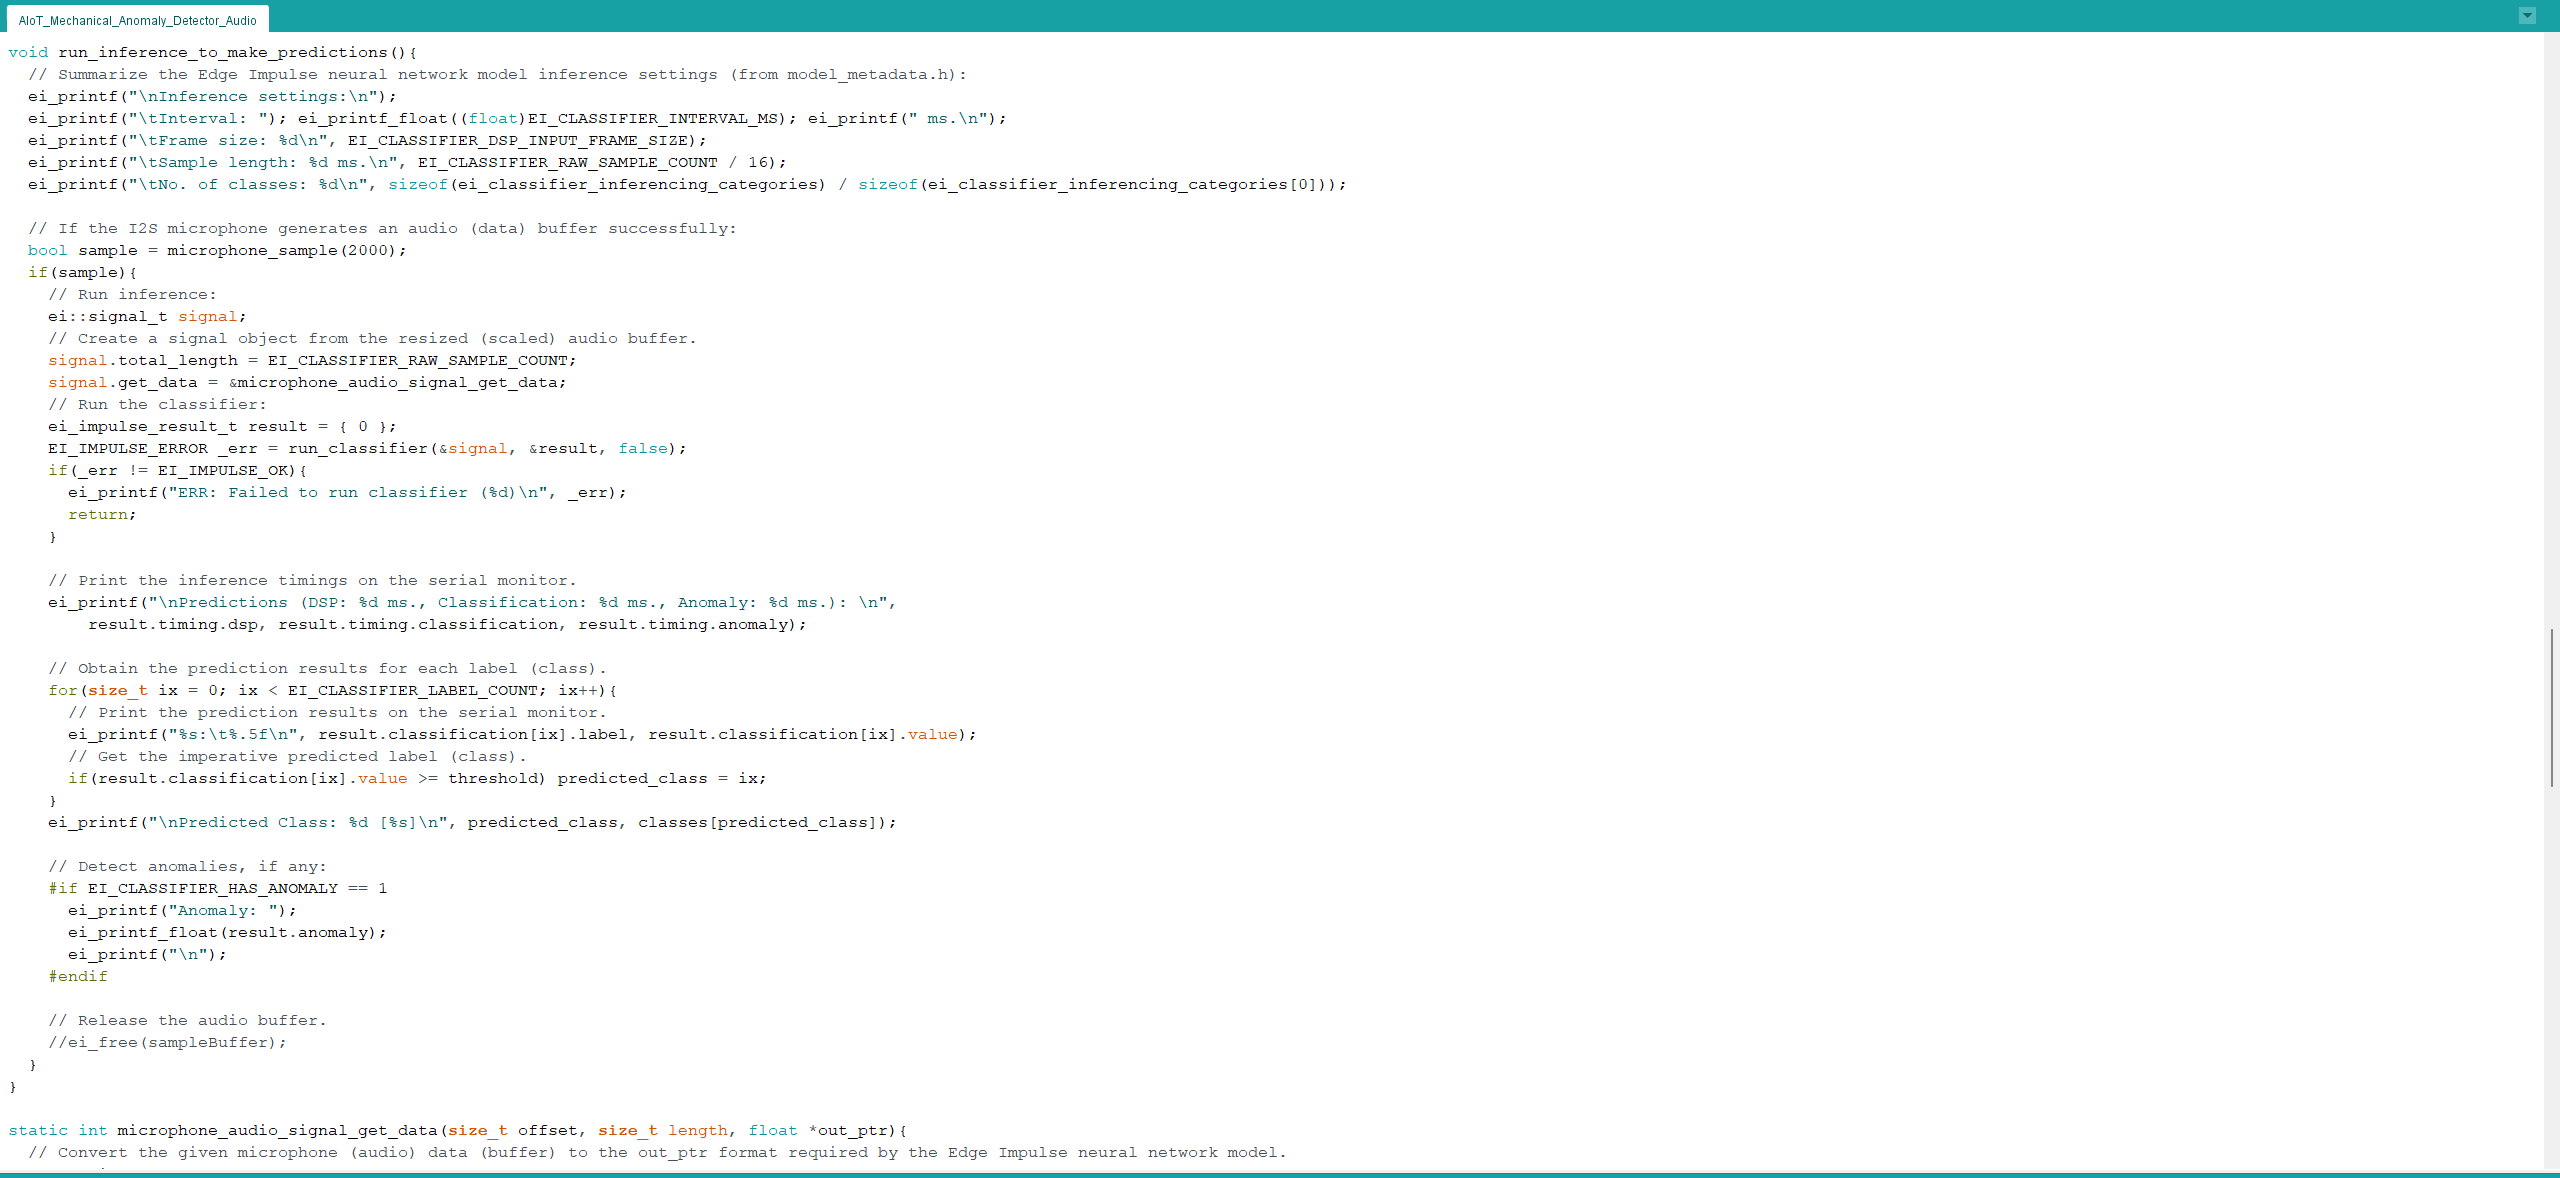Click the vertical scrollbar thumb
This screenshot has height=1178, width=2560.
tap(2551, 707)
